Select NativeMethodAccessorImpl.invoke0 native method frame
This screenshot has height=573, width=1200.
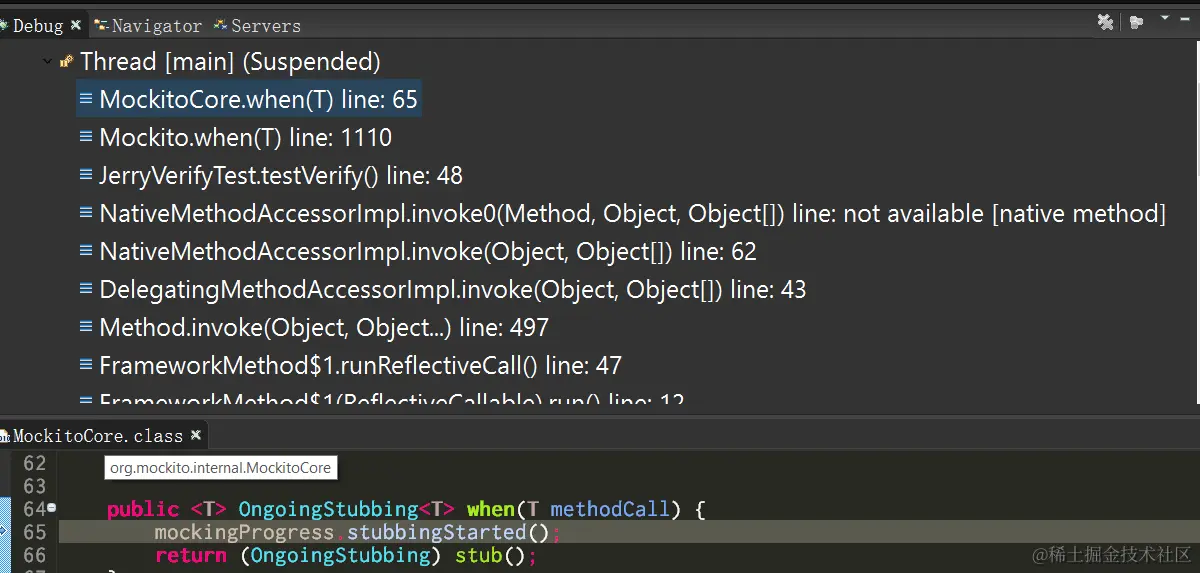point(622,213)
